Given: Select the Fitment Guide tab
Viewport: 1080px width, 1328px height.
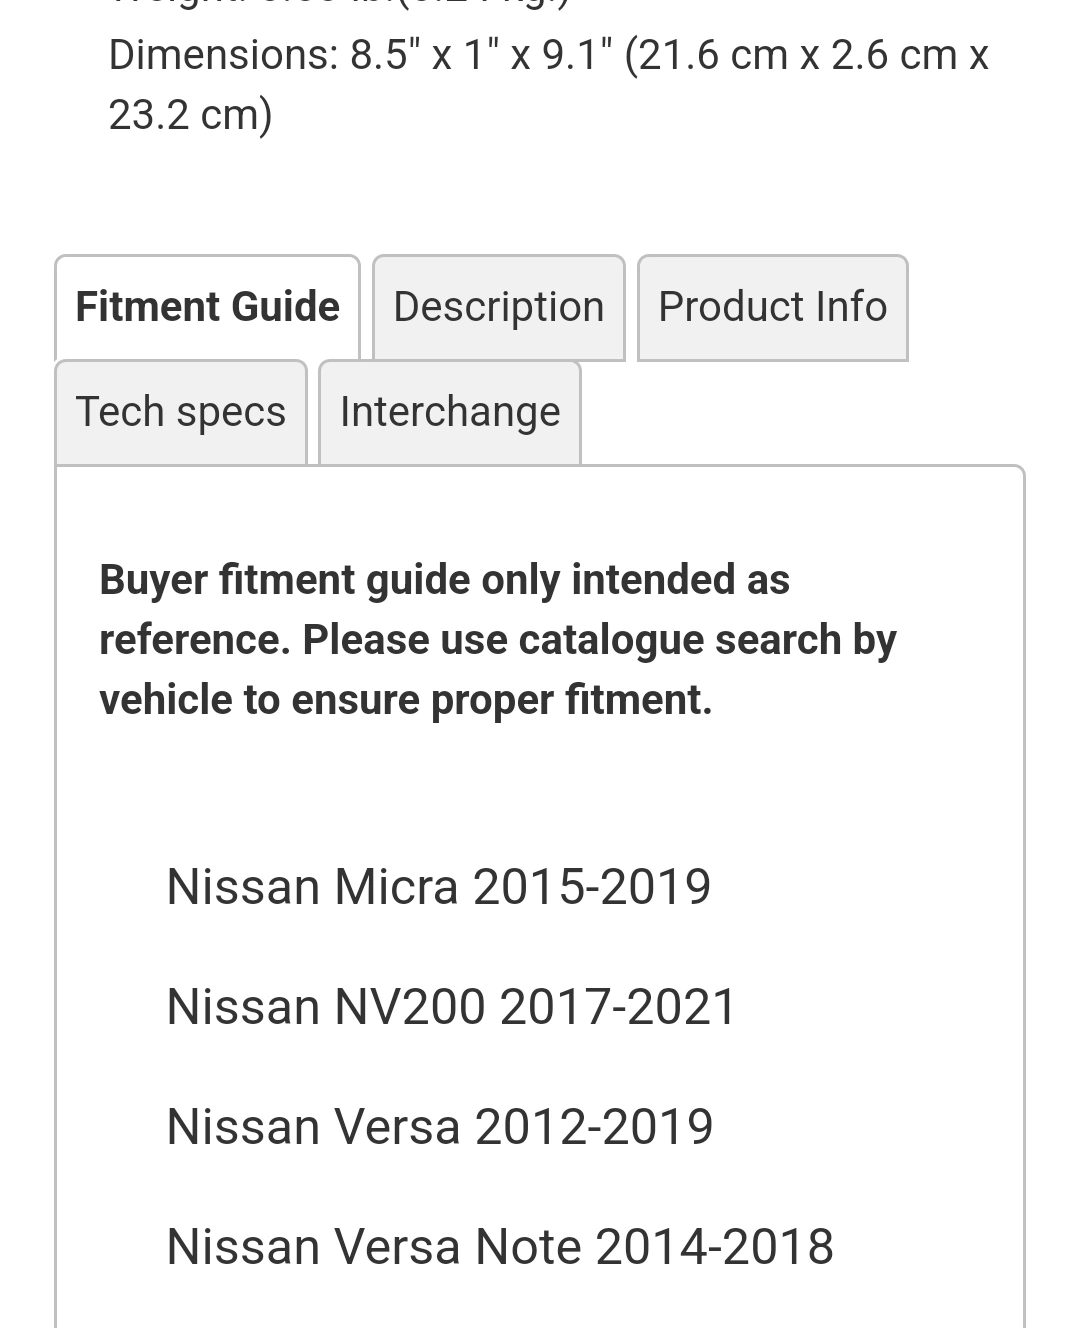Looking at the screenshot, I should [207, 307].
